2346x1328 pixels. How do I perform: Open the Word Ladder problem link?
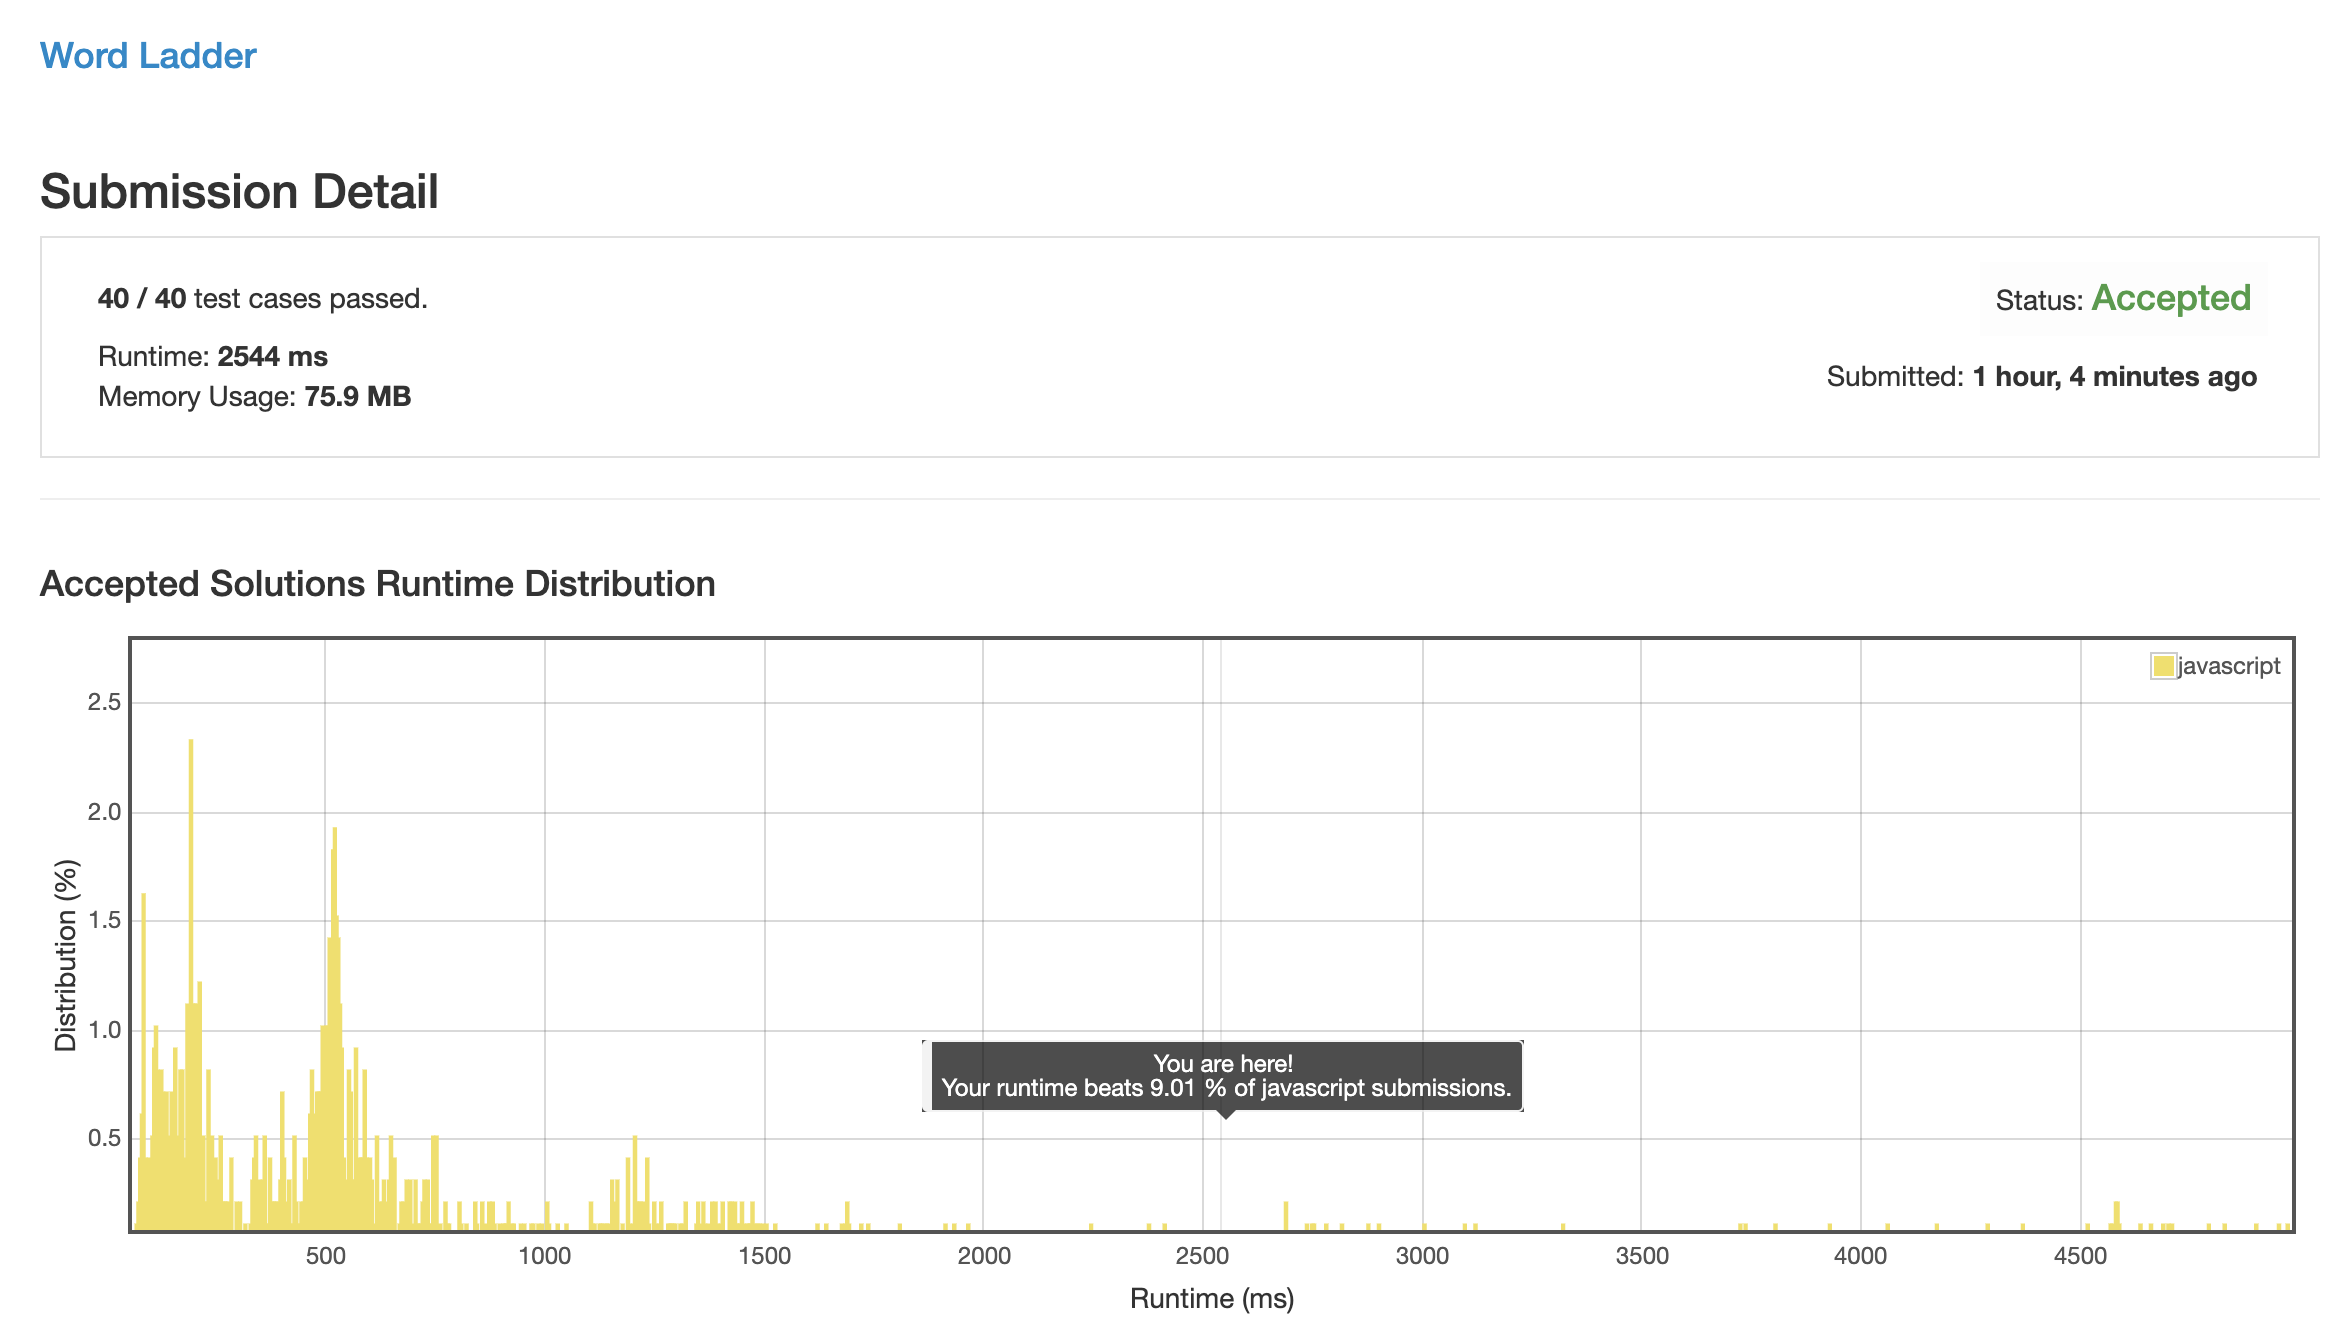coord(148,56)
